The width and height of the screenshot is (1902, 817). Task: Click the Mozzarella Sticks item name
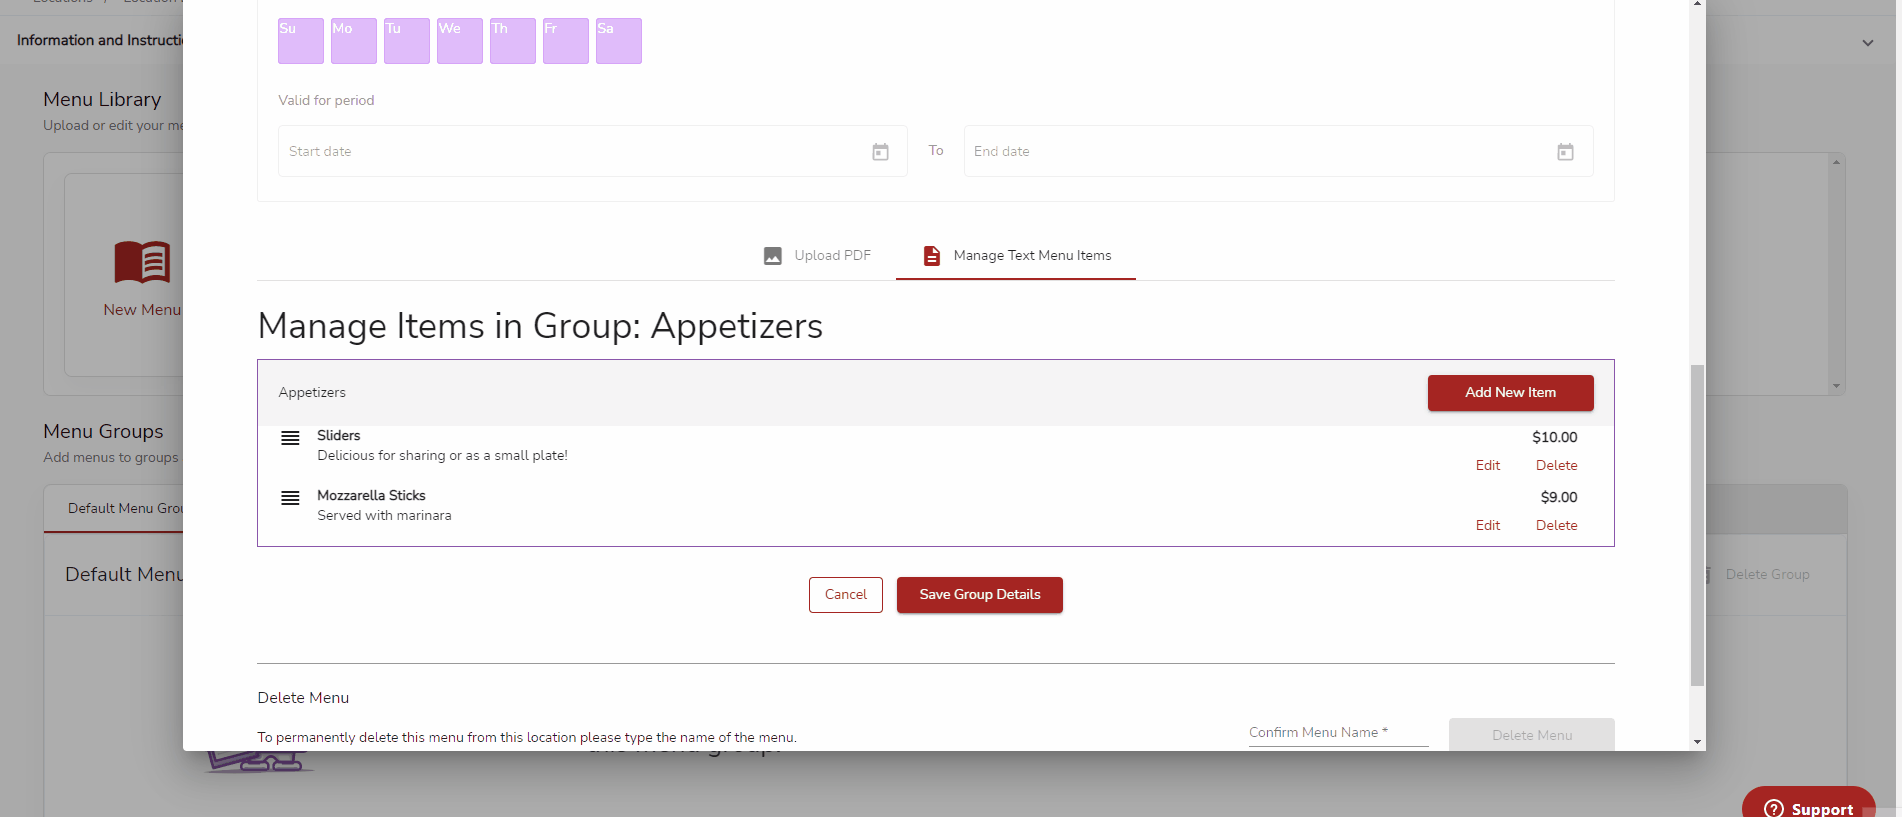tap(371, 496)
